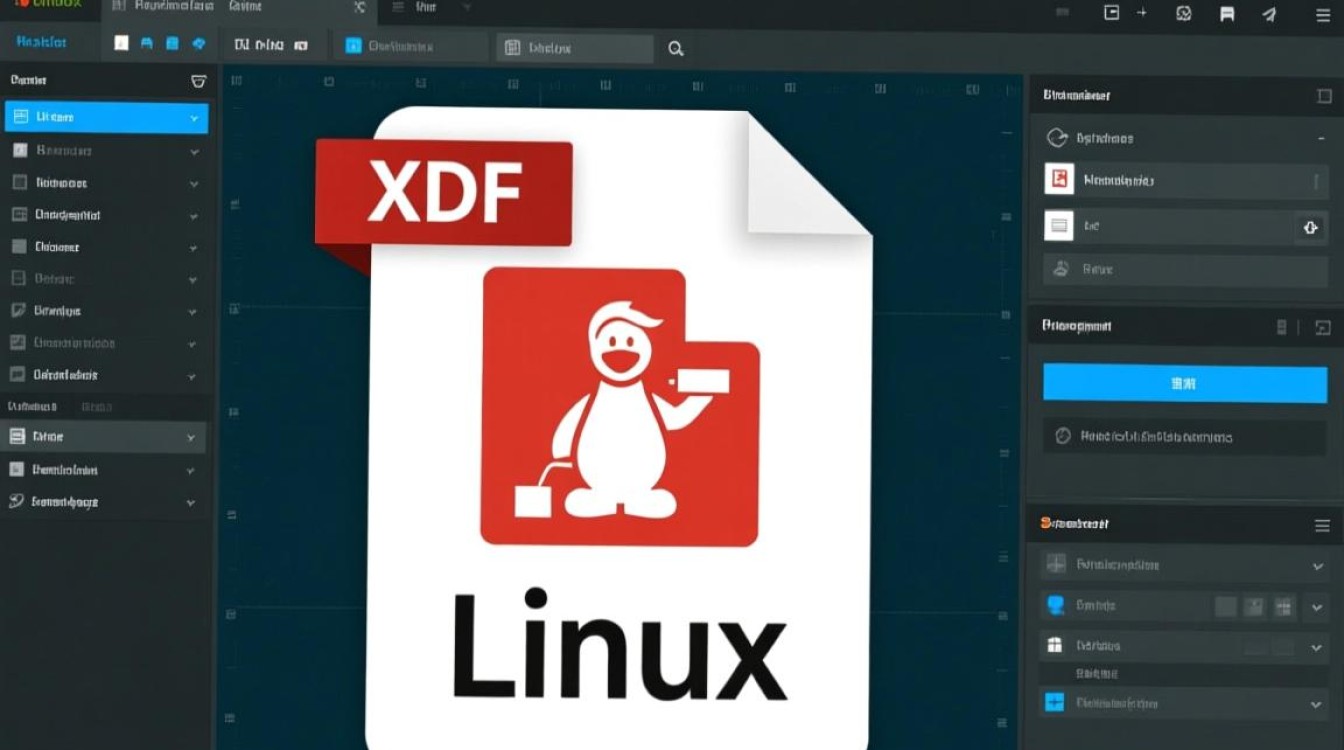Select the filter funnel icon atop the left sidebar
Screen dimensions: 1344x750
pos(198,80)
